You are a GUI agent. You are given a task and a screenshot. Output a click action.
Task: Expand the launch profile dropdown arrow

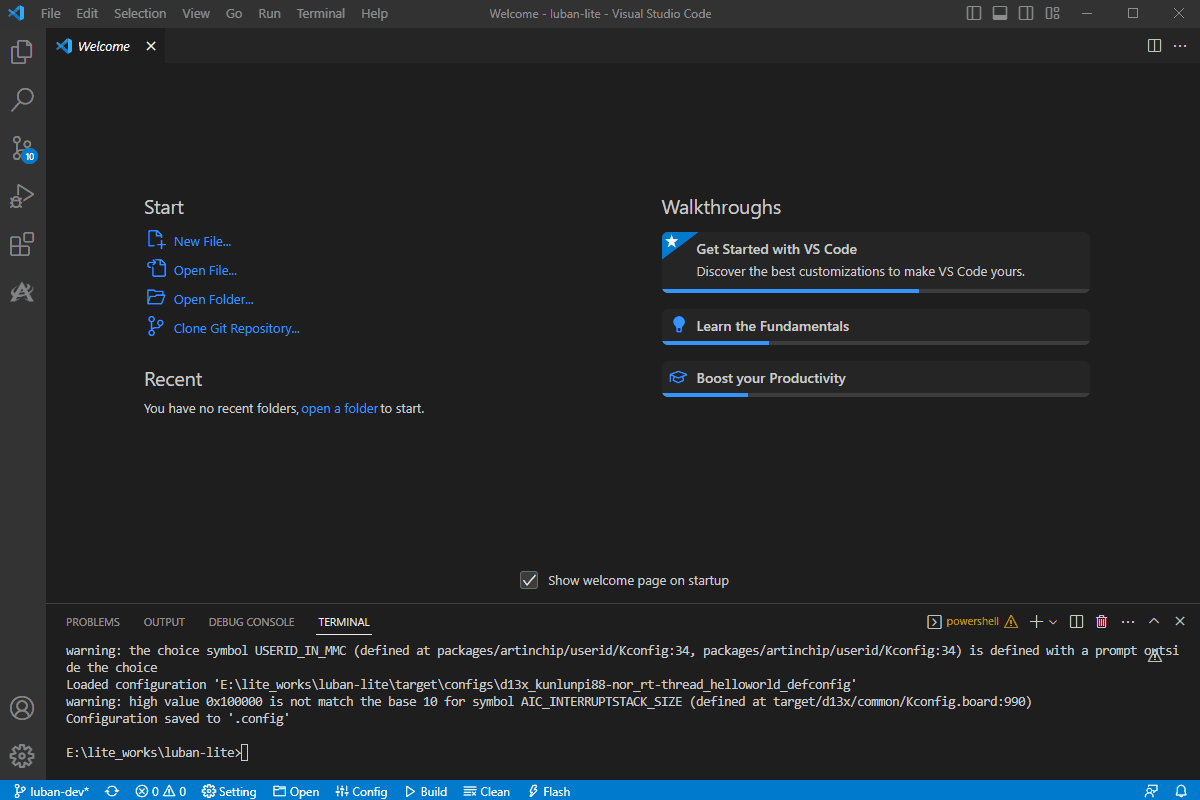pyautogui.click(x=1053, y=621)
